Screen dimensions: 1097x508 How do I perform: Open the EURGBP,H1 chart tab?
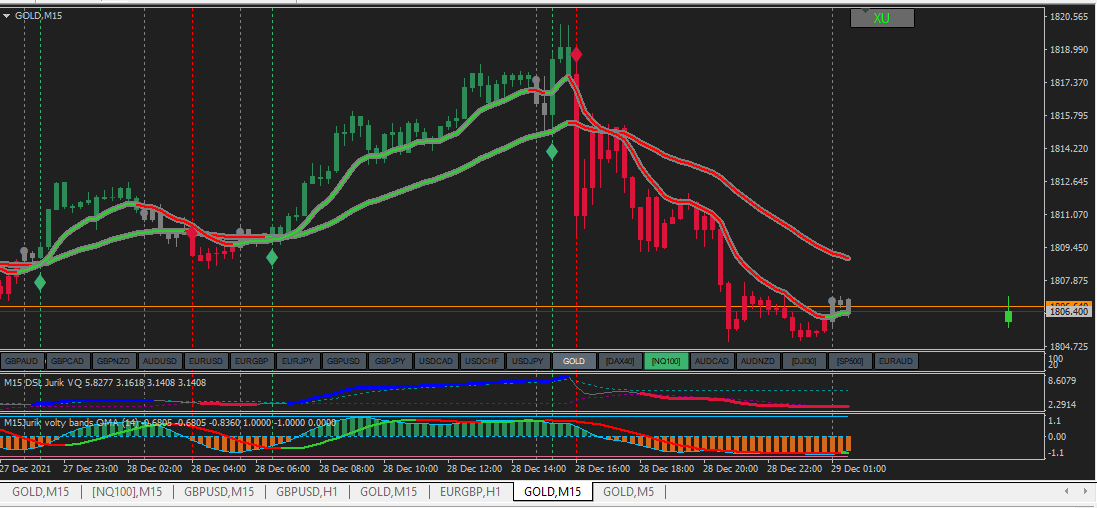tap(470, 492)
